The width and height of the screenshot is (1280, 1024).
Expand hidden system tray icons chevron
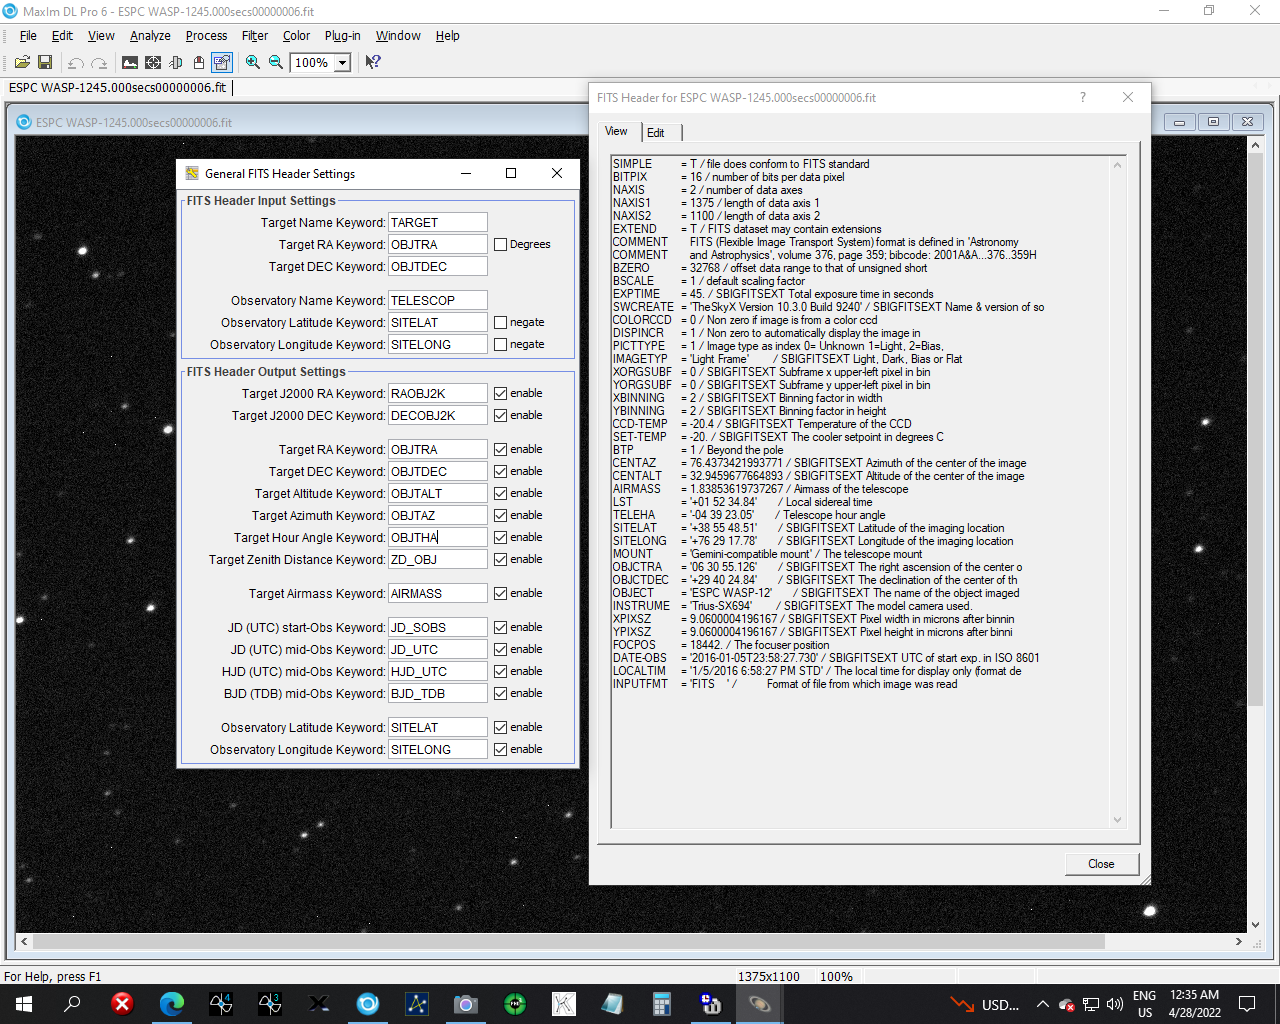click(1042, 1004)
